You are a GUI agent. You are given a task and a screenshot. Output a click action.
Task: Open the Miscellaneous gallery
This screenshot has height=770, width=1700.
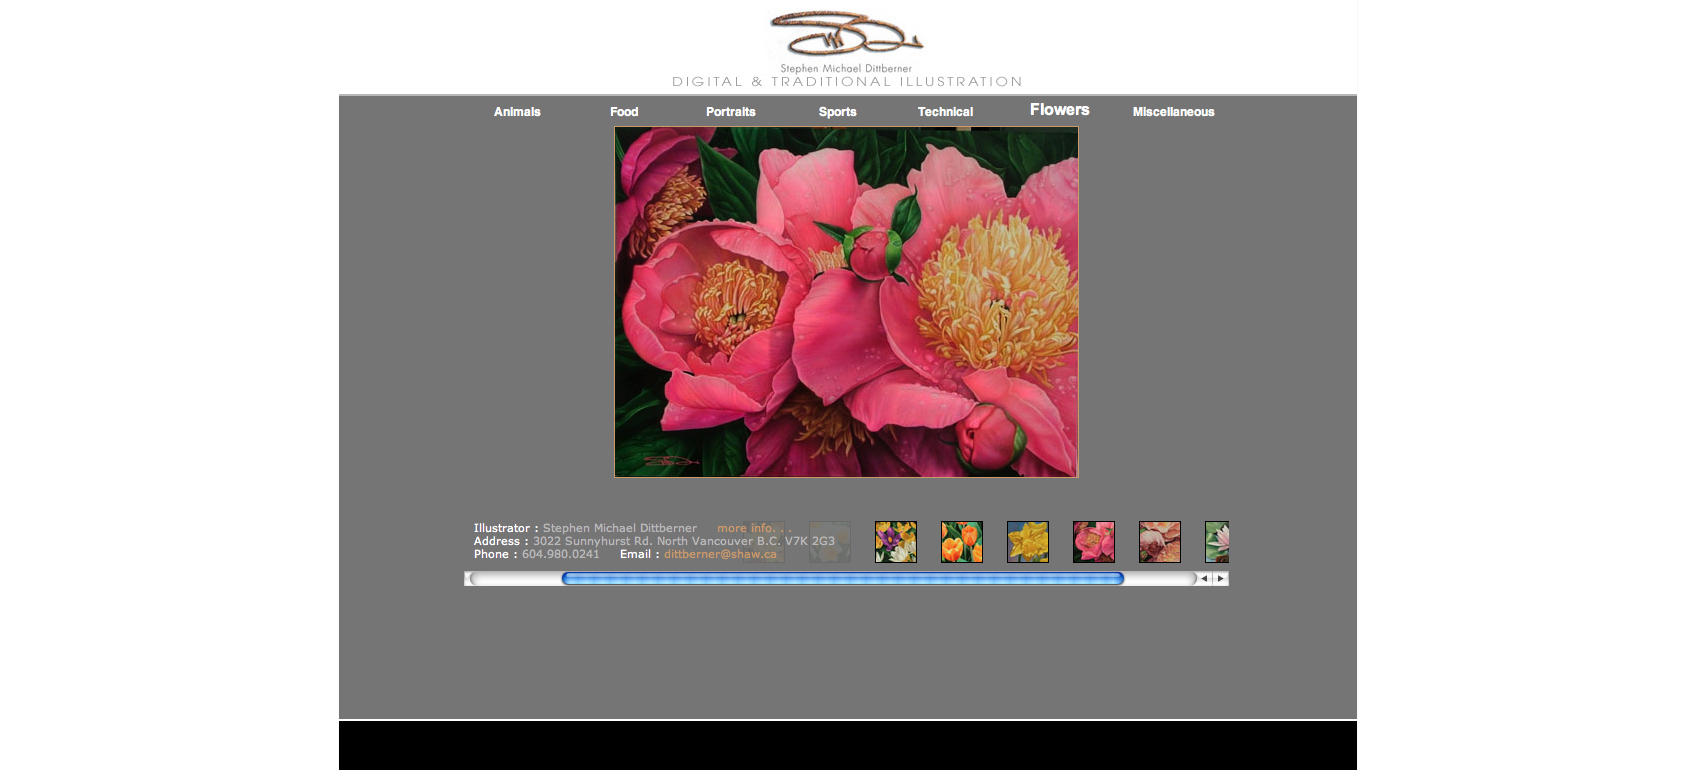tap(1174, 112)
